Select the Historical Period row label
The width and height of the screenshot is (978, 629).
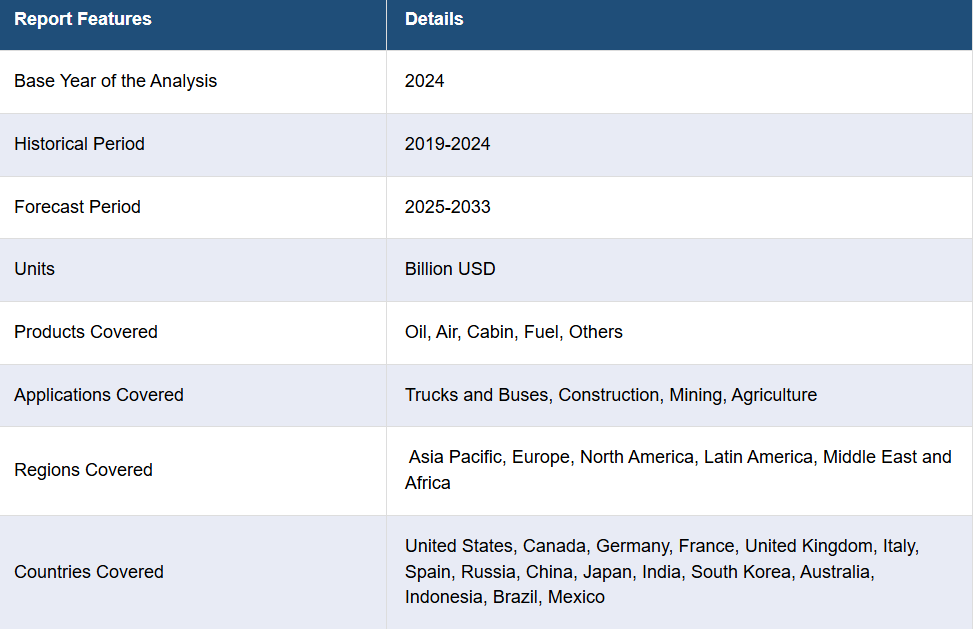click(x=79, y=144)
